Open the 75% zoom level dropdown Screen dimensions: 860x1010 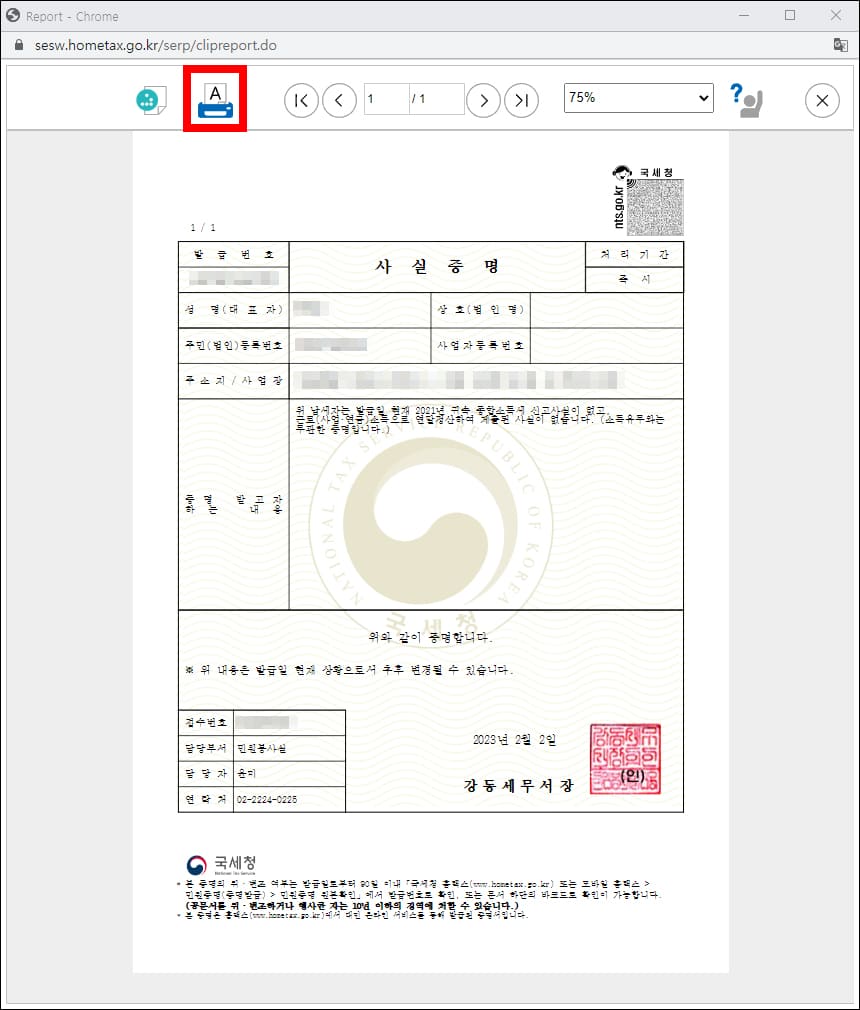(x=637, y=98)
